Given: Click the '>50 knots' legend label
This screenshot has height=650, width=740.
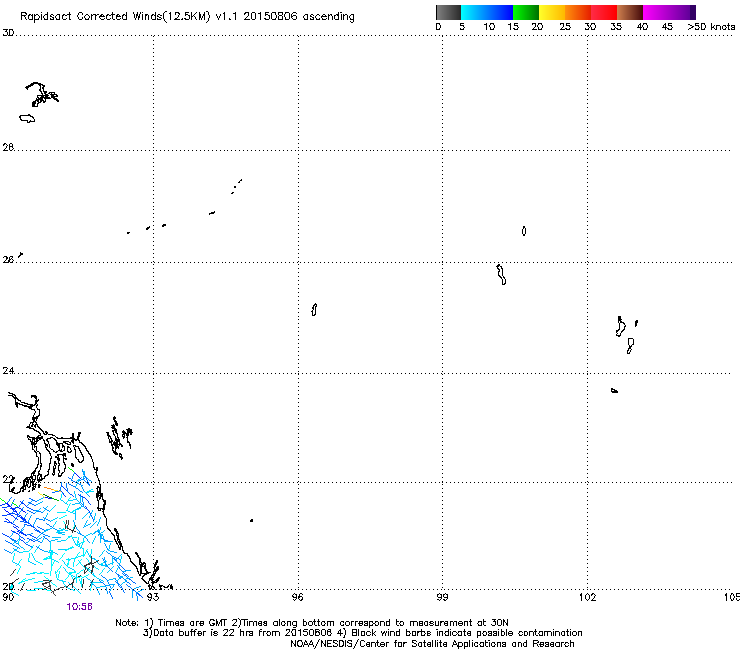Looking at the screenshot, I should point(711,27).
